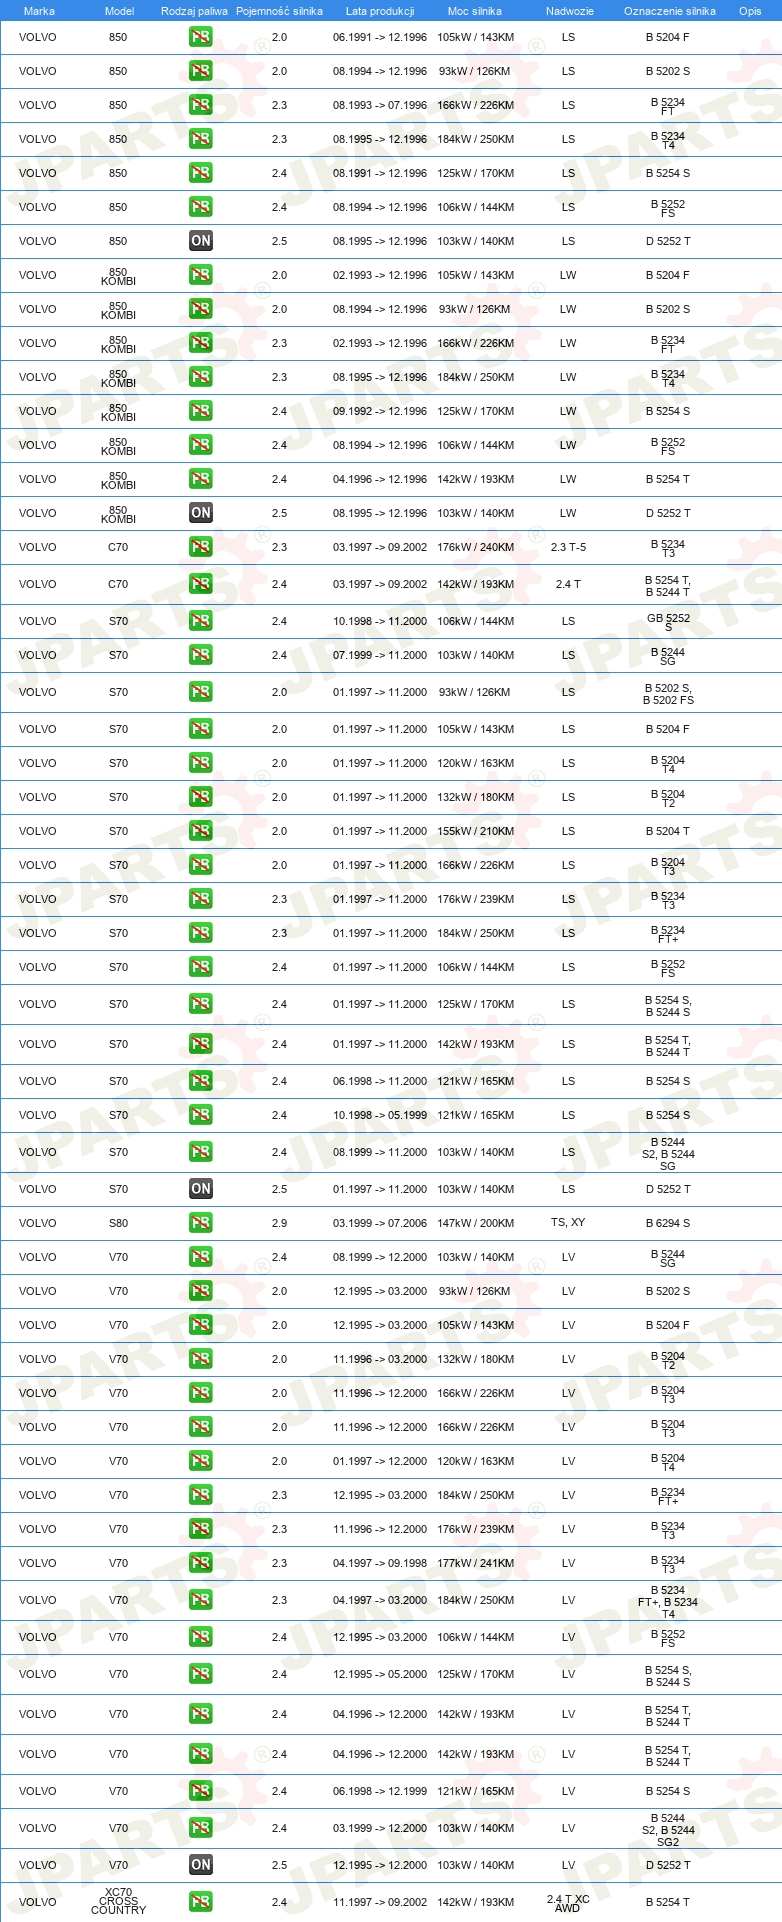782x1922 pixels.
Task: Click PB icon in S70 GB 5252 S row
Action: pos(201,621)
